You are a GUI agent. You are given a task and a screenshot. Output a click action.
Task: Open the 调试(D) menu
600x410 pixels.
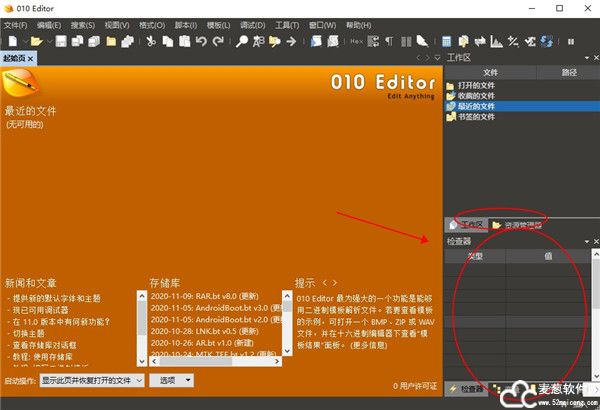pyautogui.click(x=253, y=25)
